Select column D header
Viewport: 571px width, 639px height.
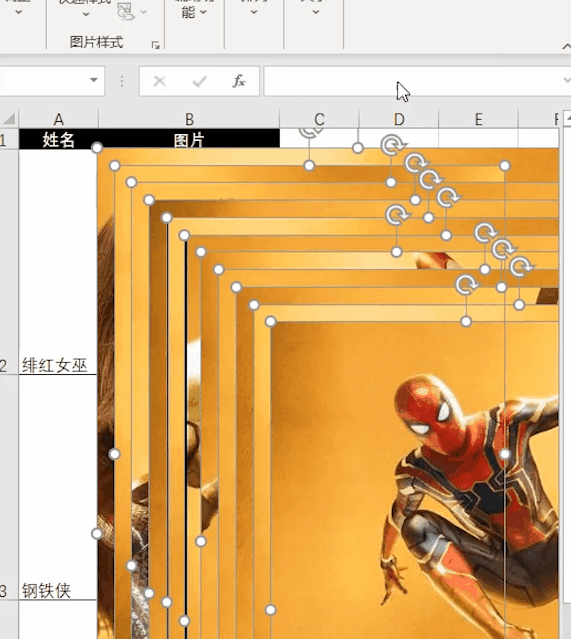399,119
